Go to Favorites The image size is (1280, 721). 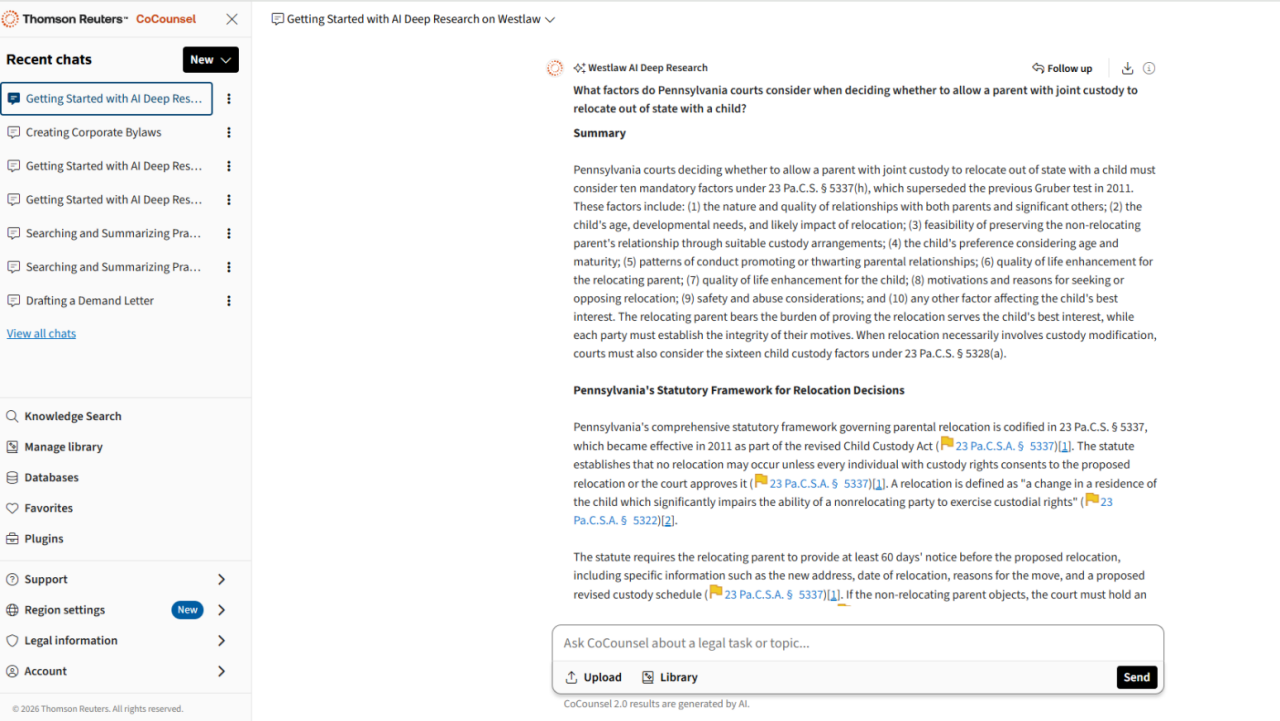48,508
